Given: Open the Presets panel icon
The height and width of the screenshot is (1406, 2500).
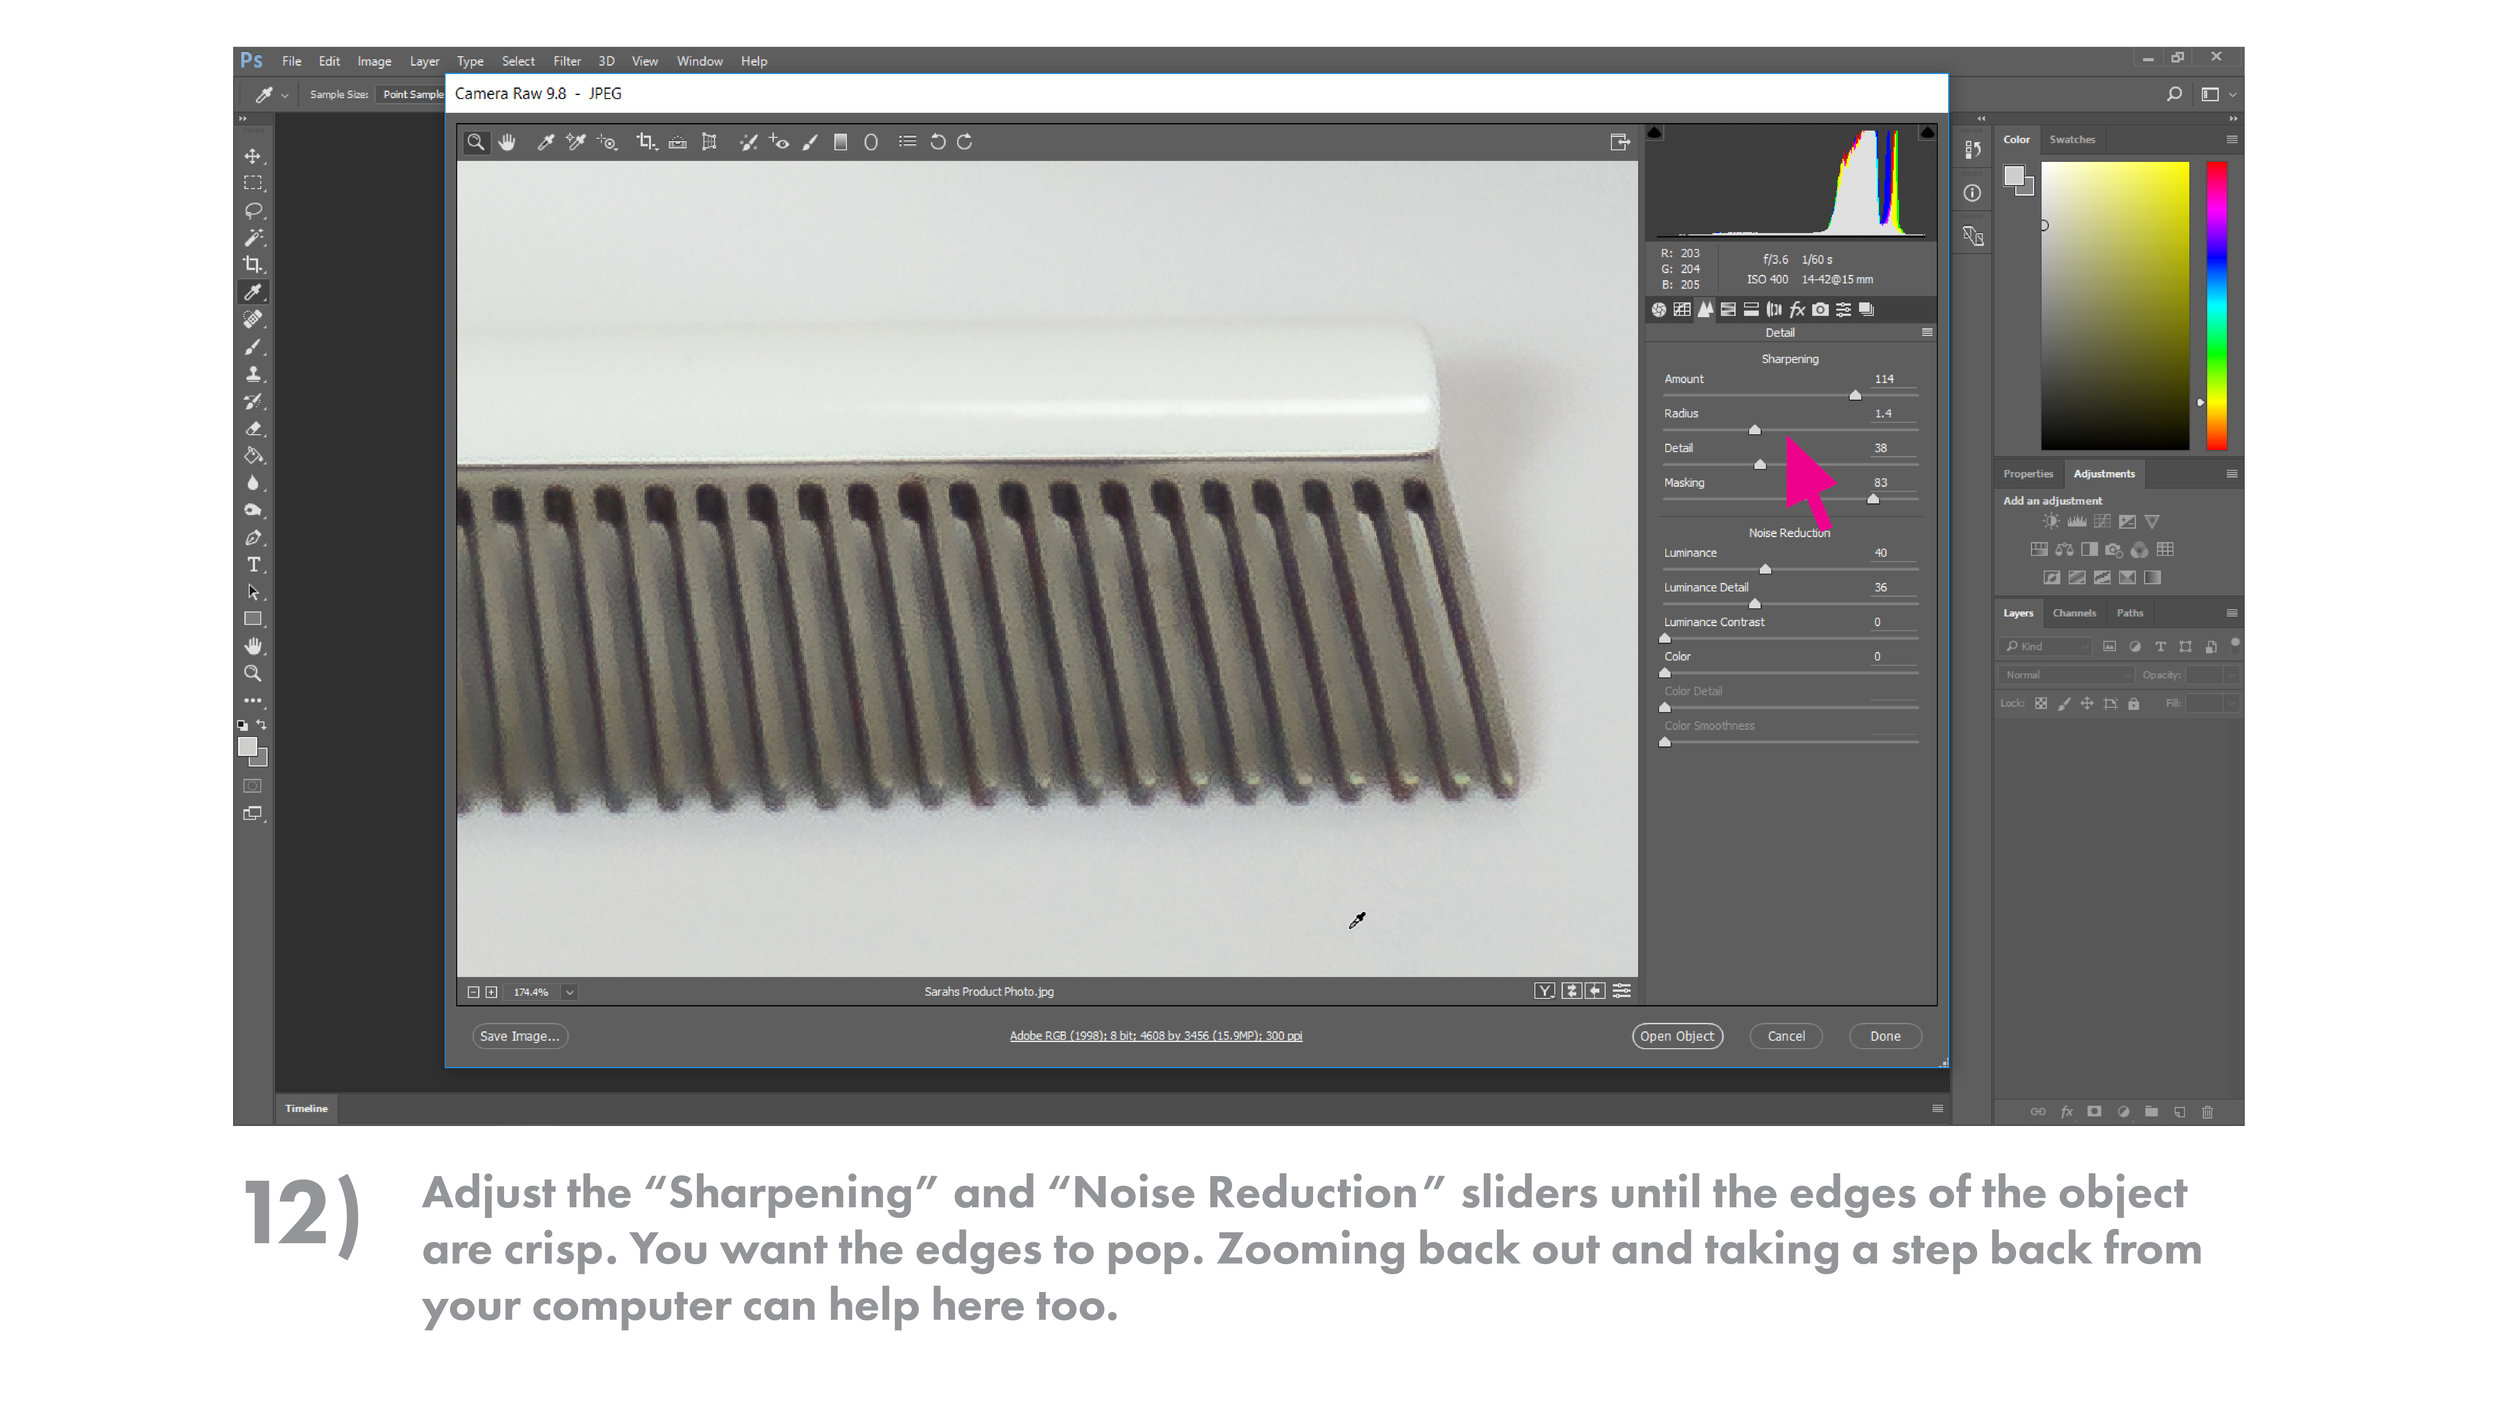Looking at the screenshot, I should (x=1843, y=310).
